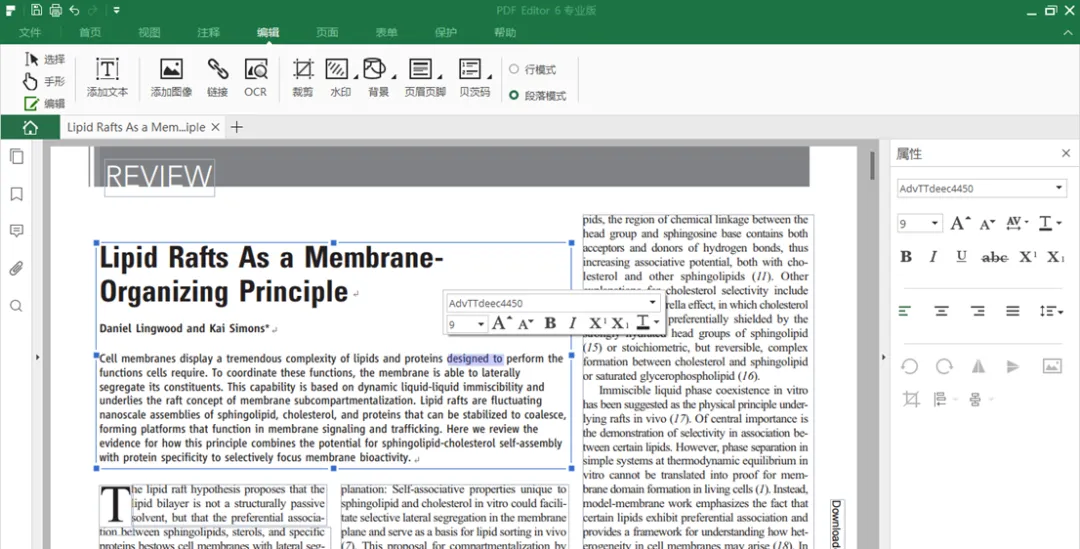Toggle bold in properties panel
The height and width of the screenshot is (549, 1080).
click(x=906, y=257)
